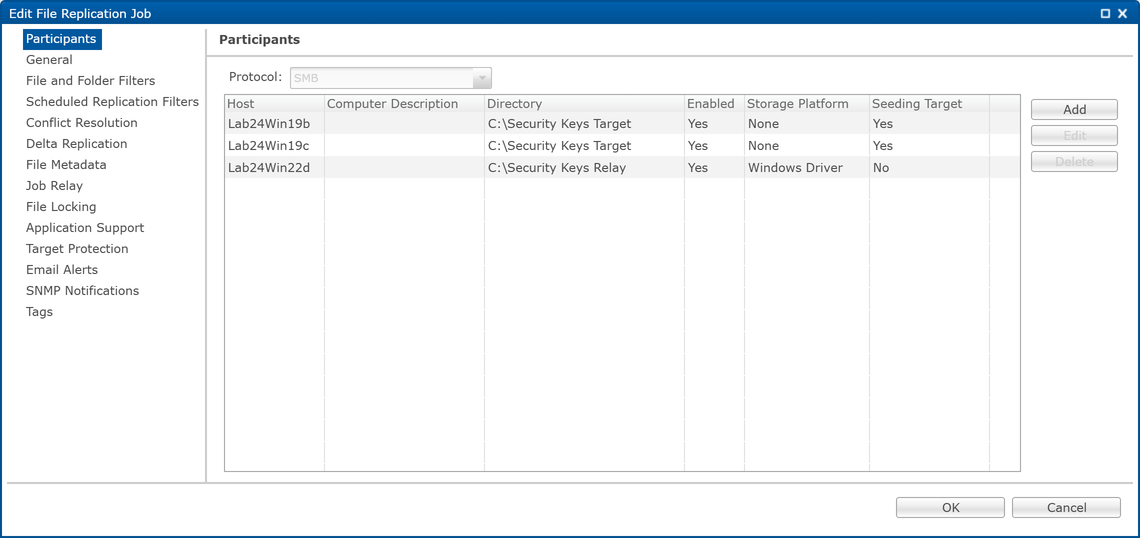
Task: Select SNMP Notifications page
Action: pyautogui.click(x=82, y=291)
